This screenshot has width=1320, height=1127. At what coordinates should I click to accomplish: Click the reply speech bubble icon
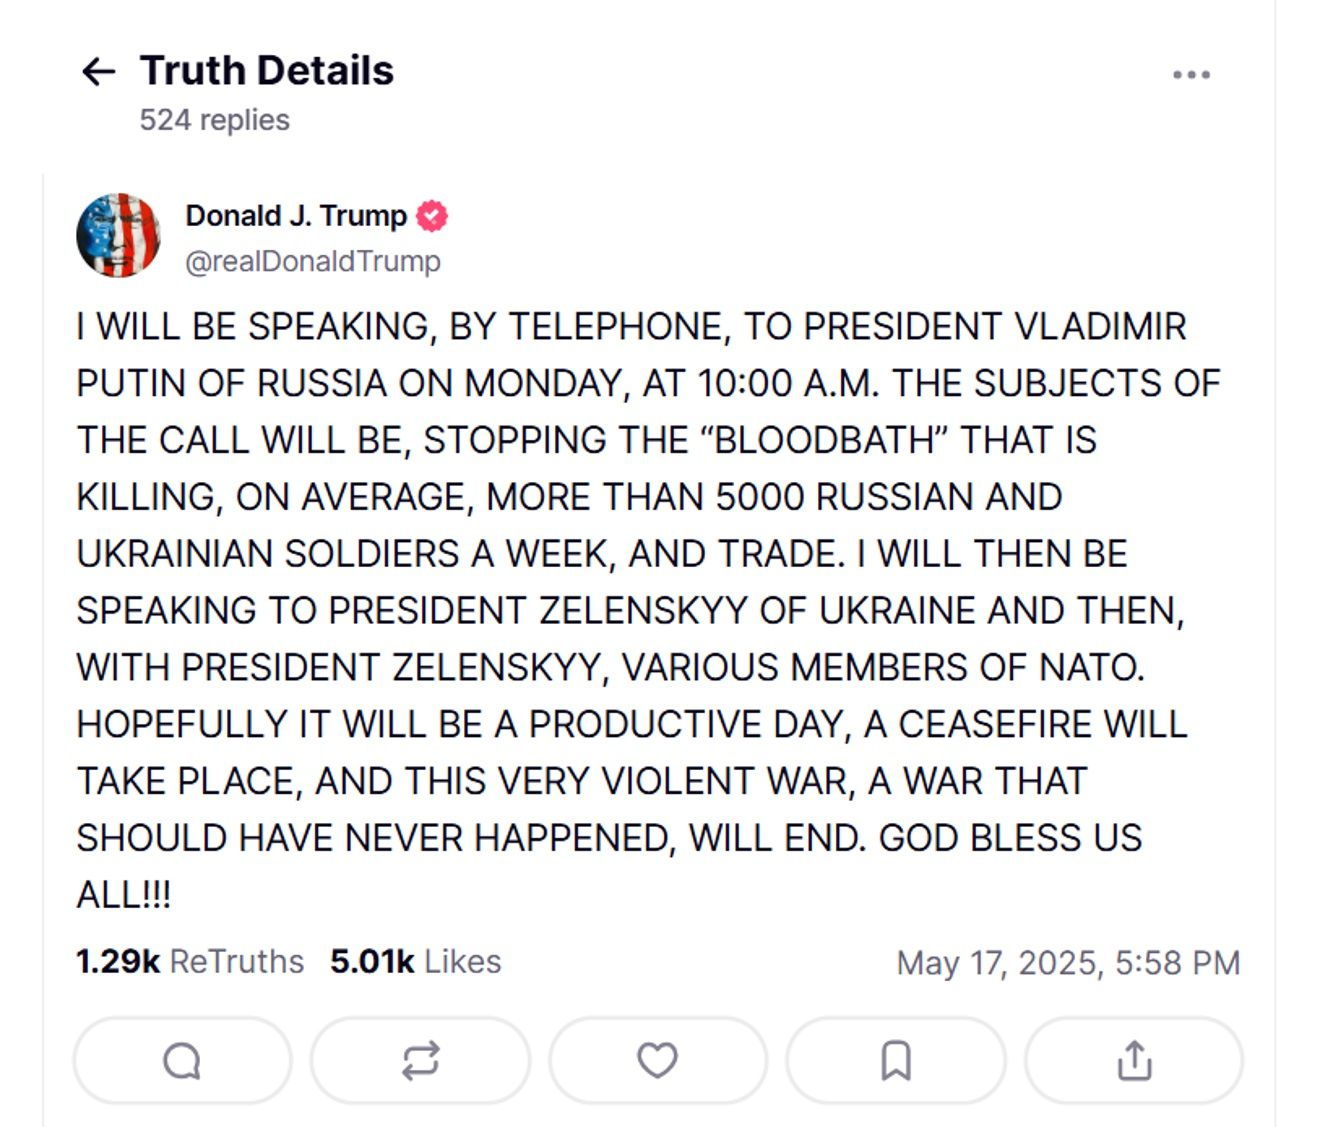point(182,1060)
